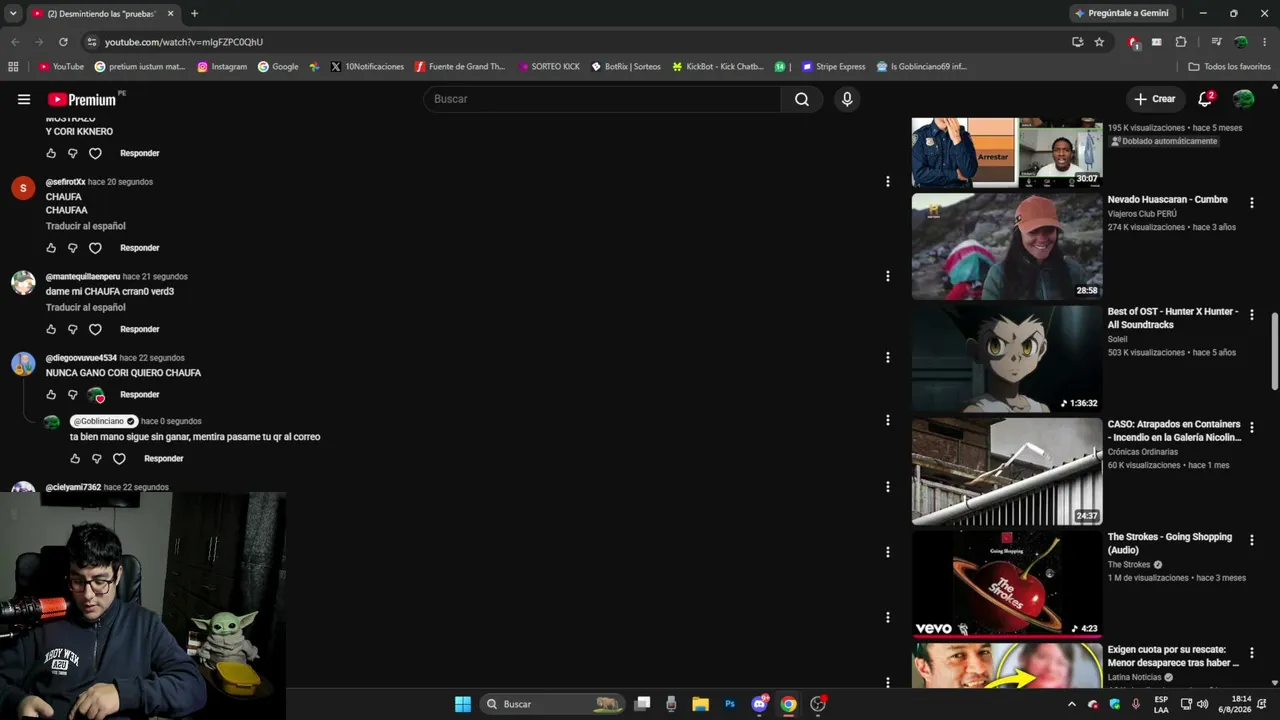Open the @Goblinciano channel name badge
1280x720 pixels.
104,421
